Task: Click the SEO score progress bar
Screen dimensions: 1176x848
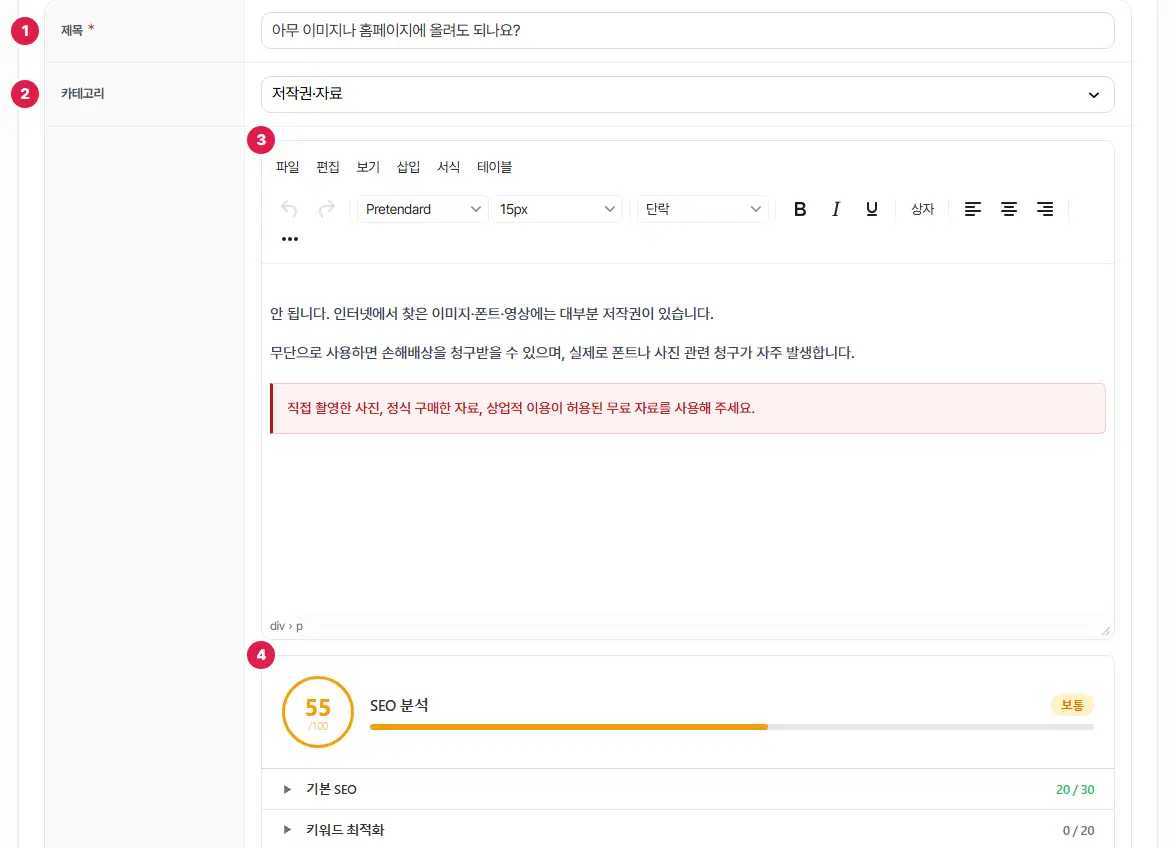Action: click(731, 727)
